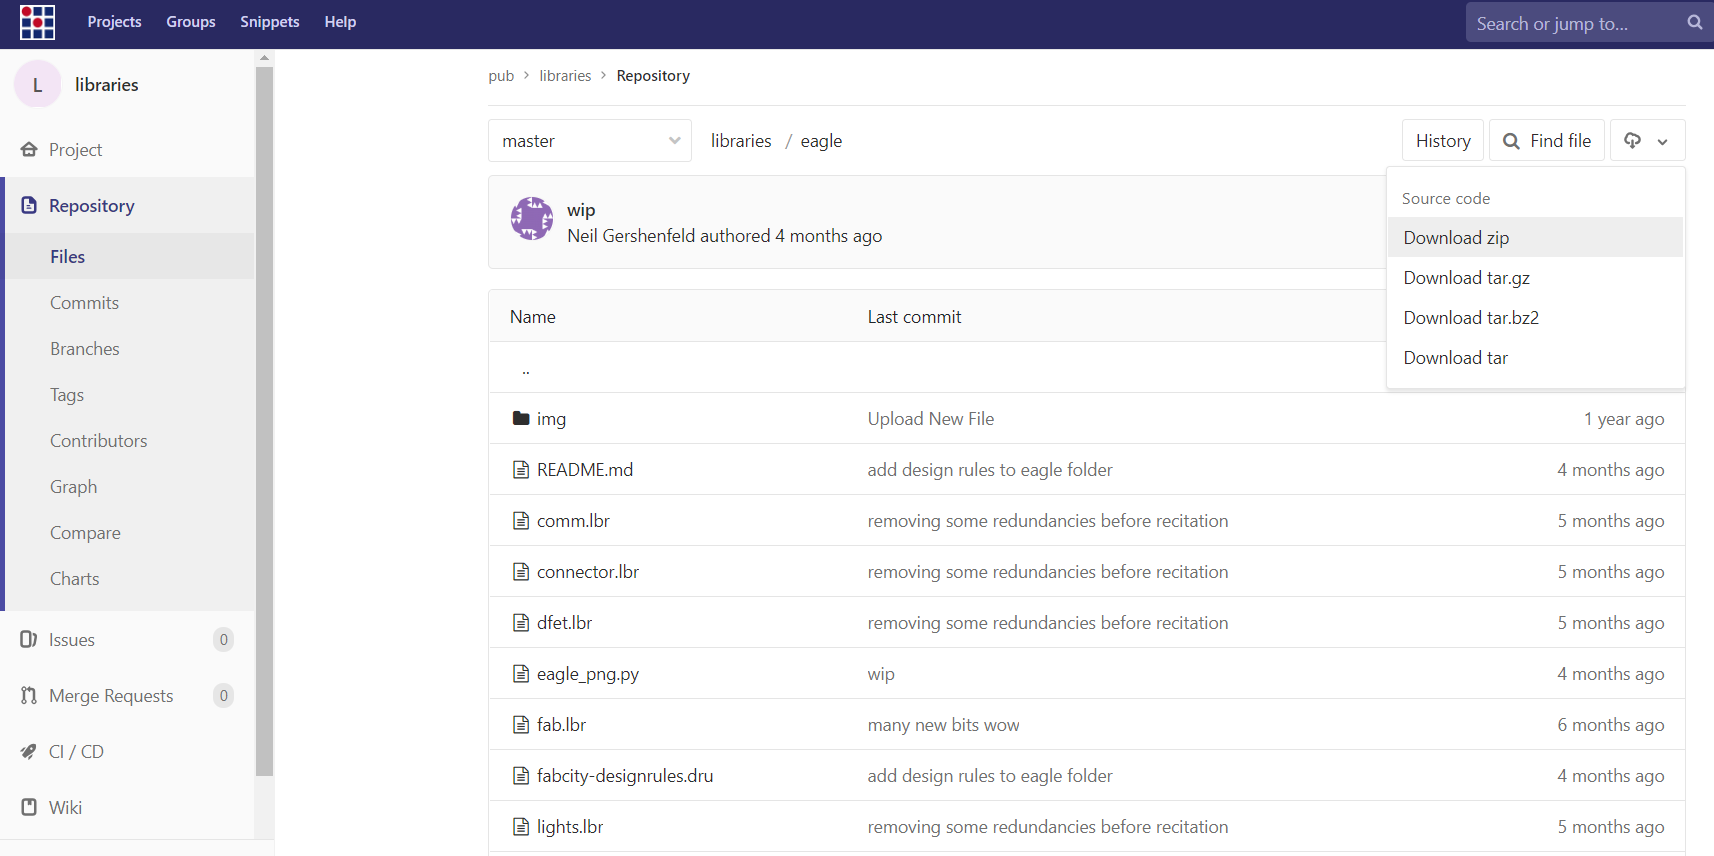
Task: Open the Commits sidebar tab
Action: click(x=84, y=303)
